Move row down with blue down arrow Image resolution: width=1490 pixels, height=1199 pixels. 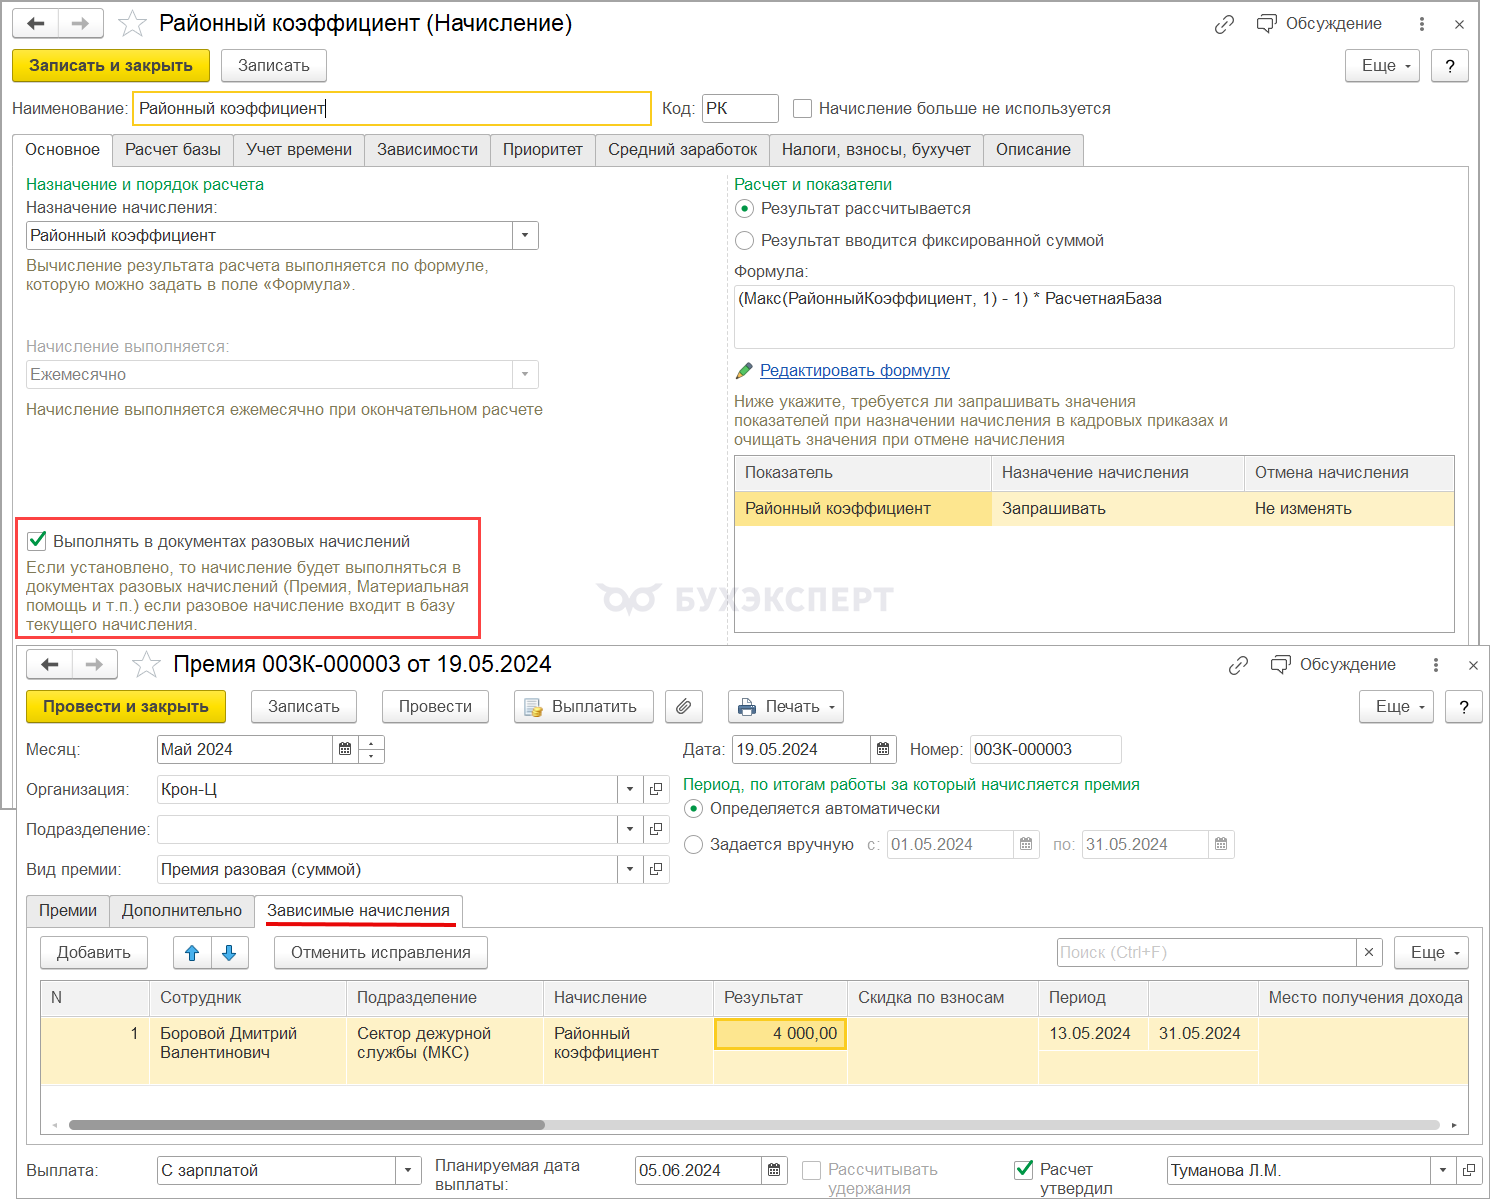tap(229, 952)
